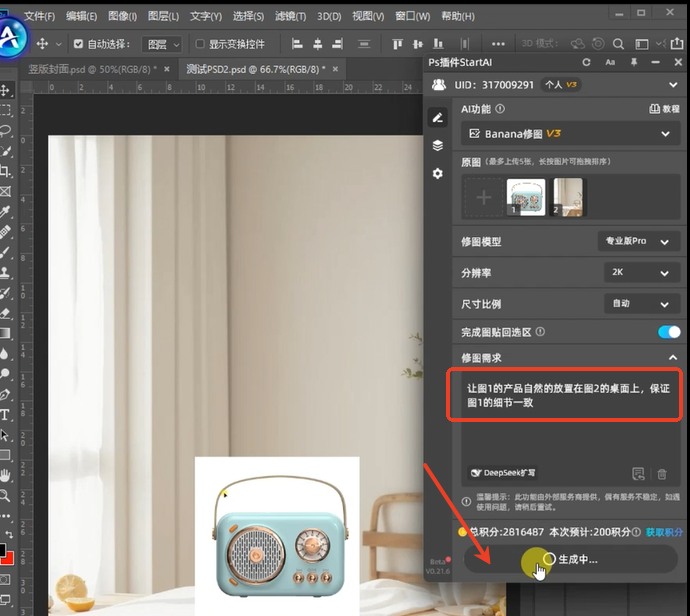Image resolution: width=690 pixels, height=616 pixels.
Task: Click the refresh icon in StartAI panel header
Action: point(586,62)
